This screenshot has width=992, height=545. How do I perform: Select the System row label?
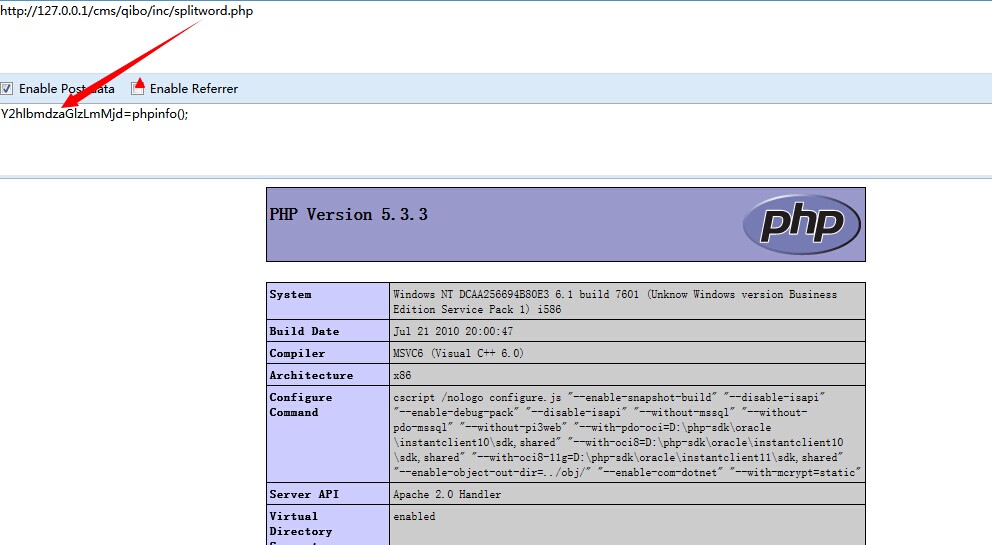point(290,294)
